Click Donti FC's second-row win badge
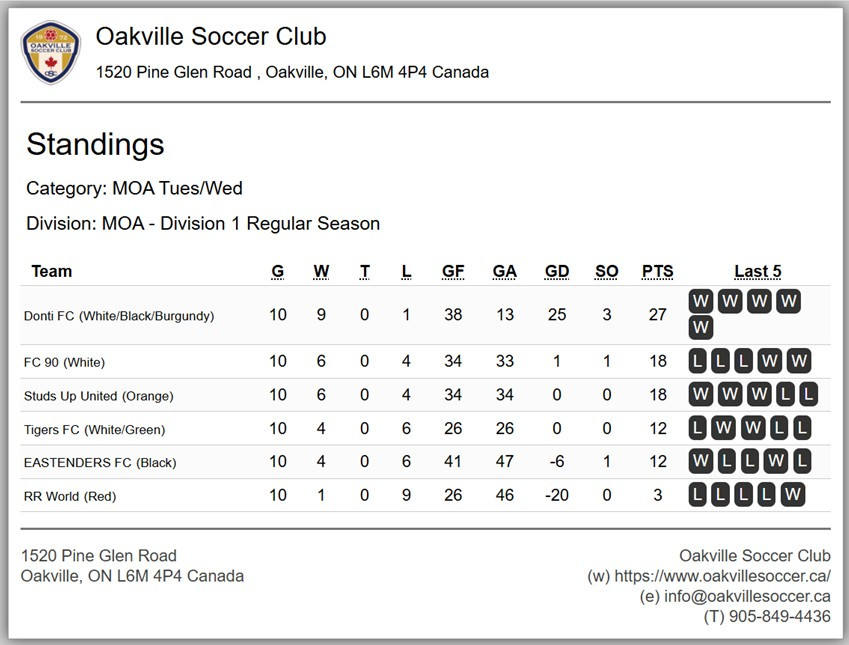Screen dimensions: 849x645 pyautogui.click(x=700, y=328)
